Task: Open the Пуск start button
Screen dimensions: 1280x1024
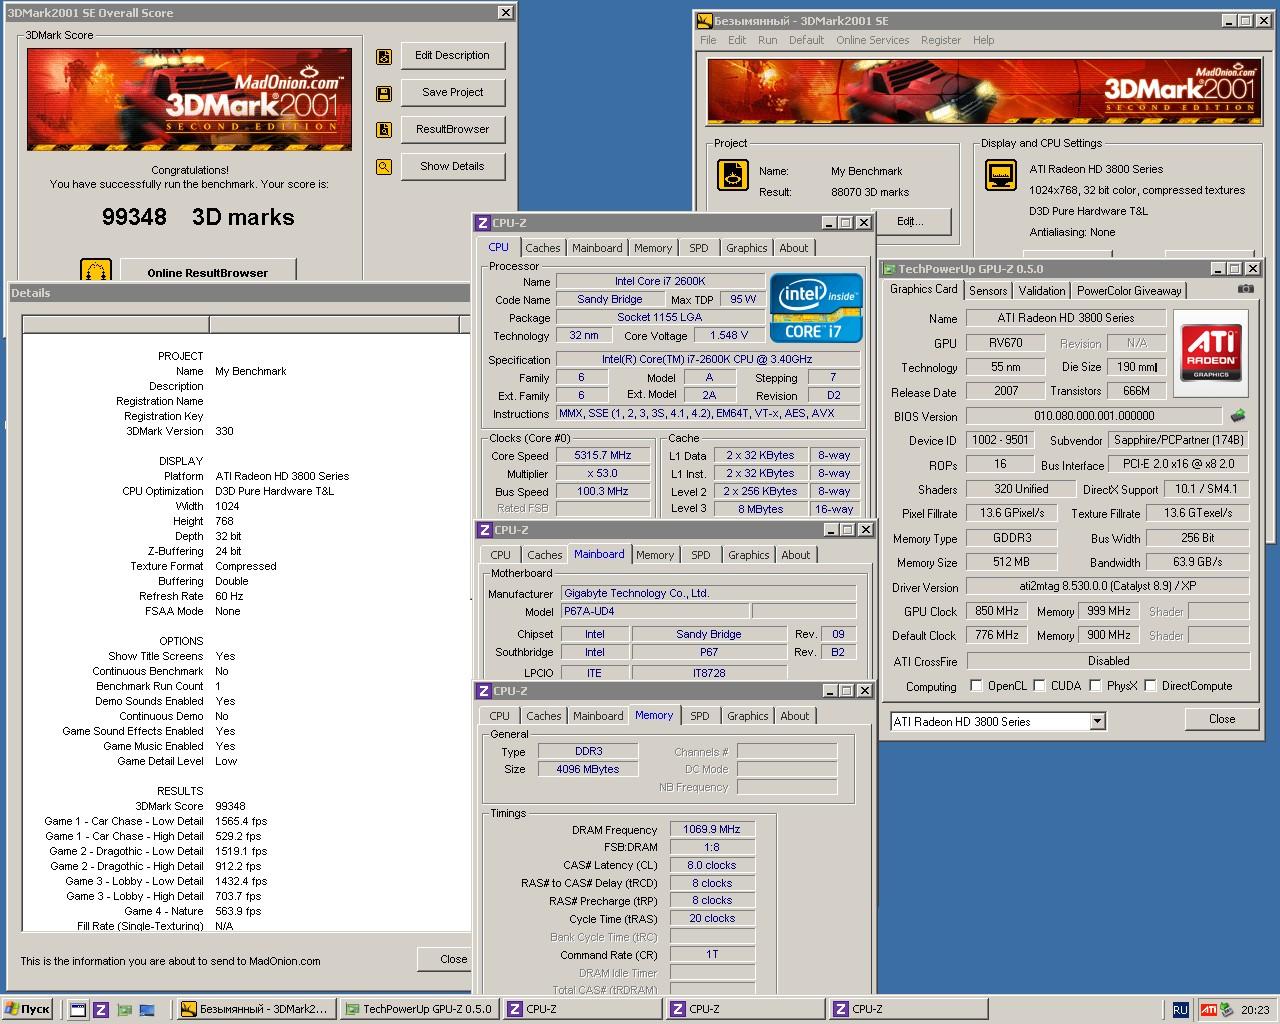Action: pyautogui.click(x=28, y=1009)
